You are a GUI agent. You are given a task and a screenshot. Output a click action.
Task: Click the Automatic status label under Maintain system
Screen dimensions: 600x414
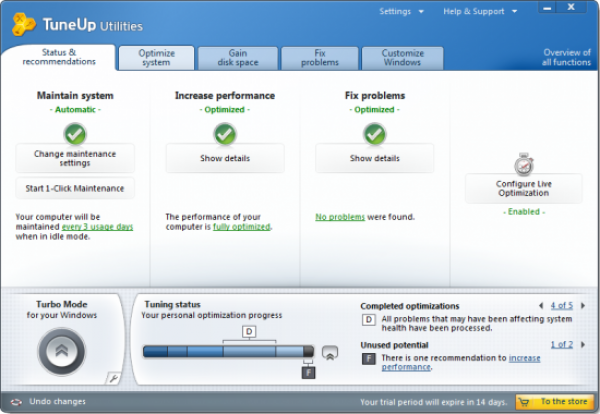click(x=75, y=110)
